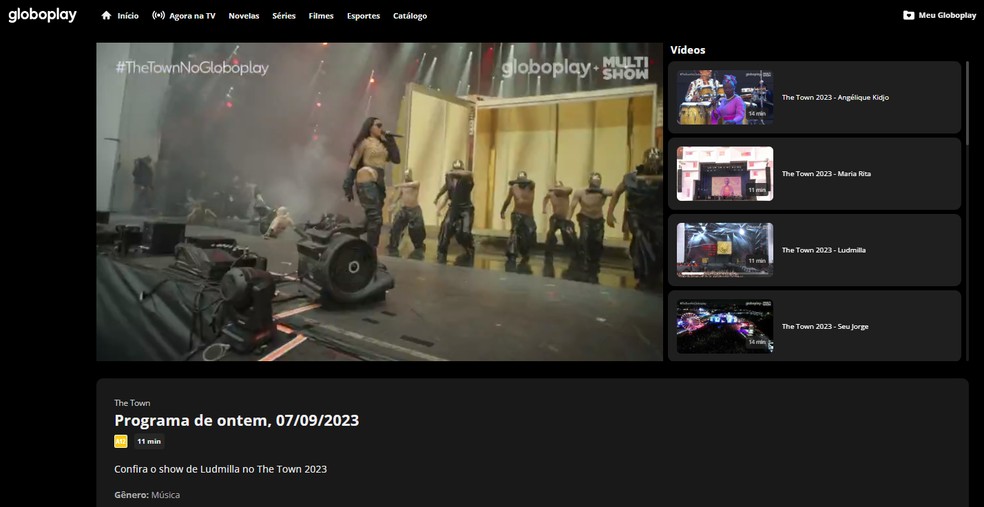Go to Início page
The image size is (984, 507).
click(x=128, y=16)
